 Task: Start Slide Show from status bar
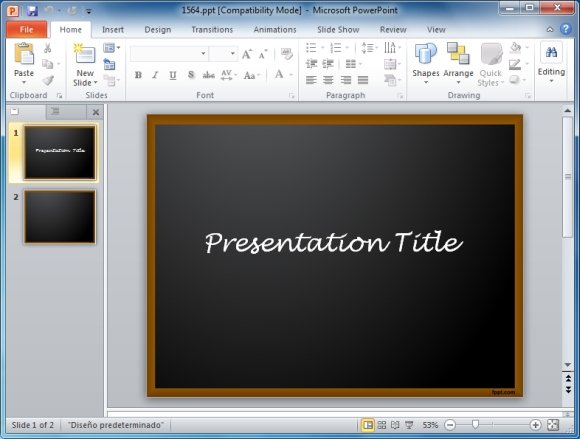(x=409, y=425)
